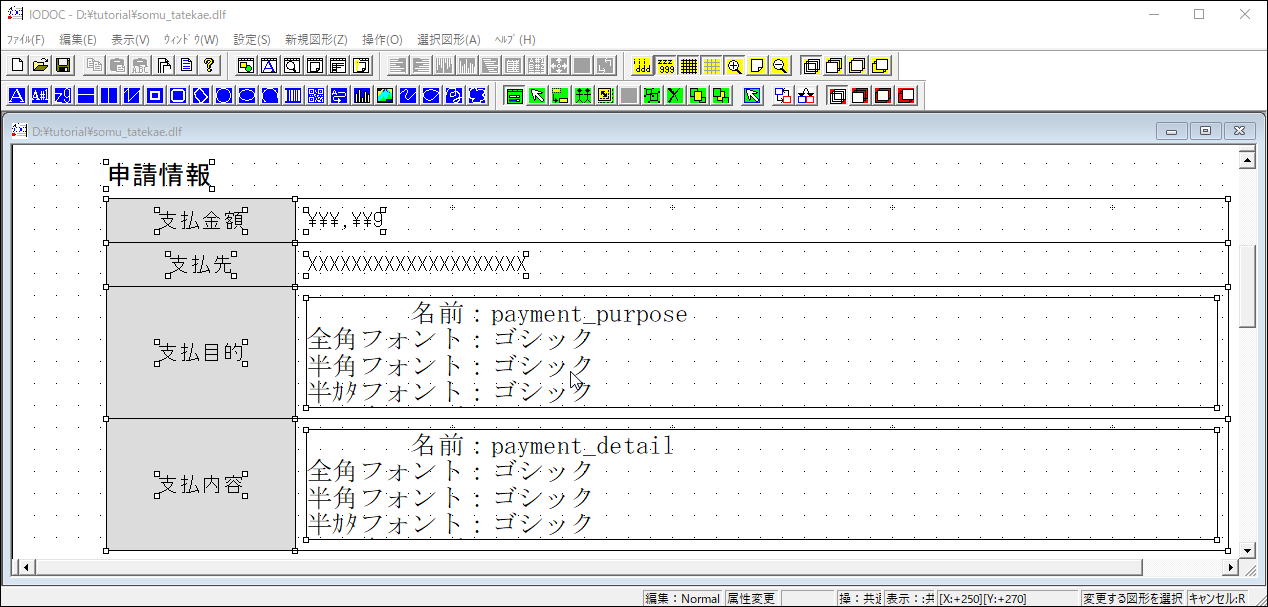Select the image insertion tool

tap(383, 95)
